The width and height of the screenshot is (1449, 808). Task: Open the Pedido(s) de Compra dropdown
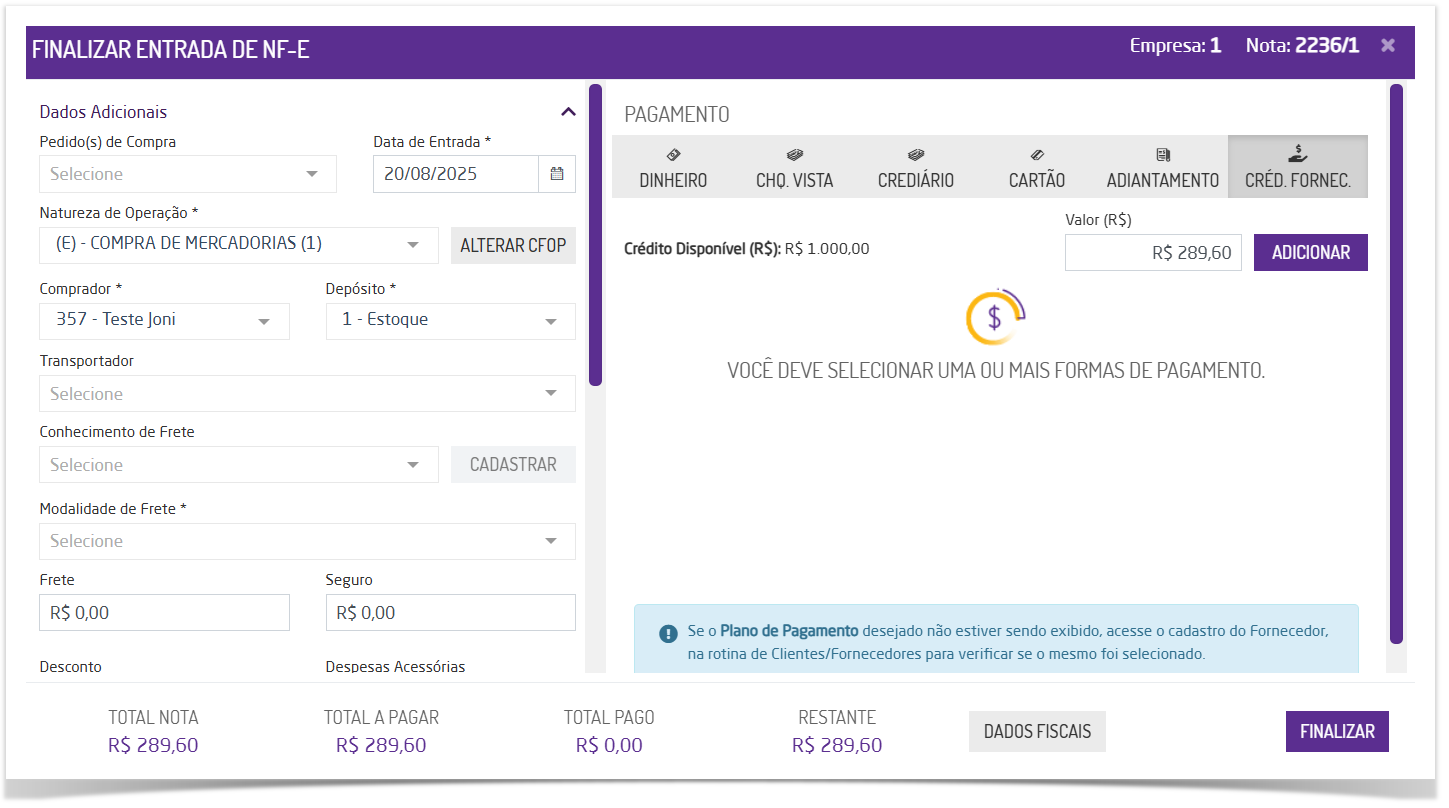point(188,174)
